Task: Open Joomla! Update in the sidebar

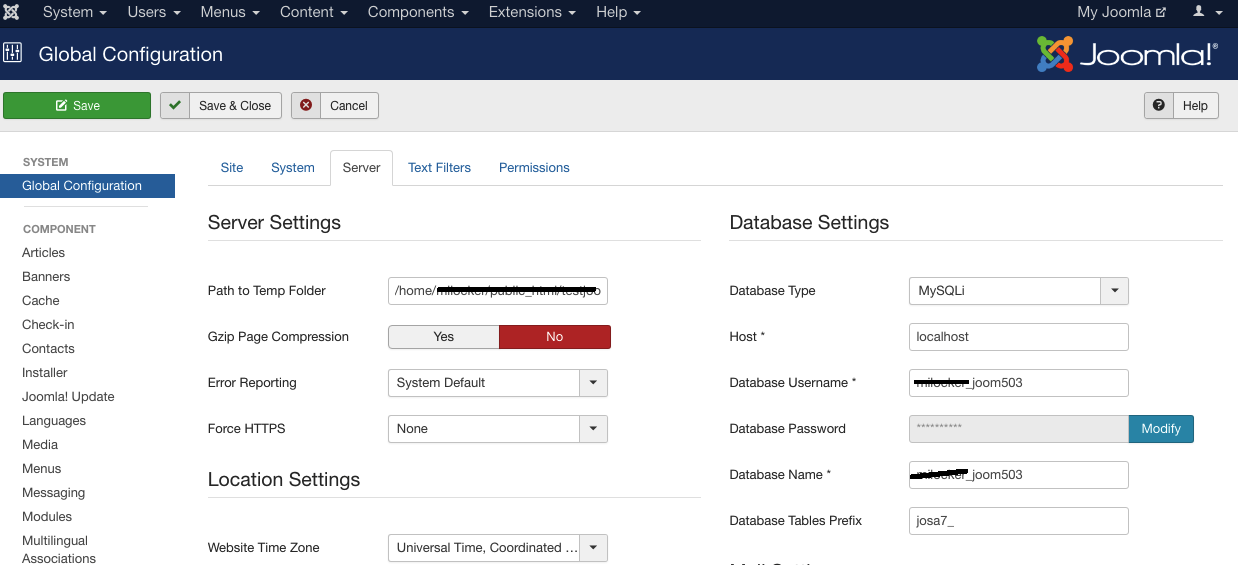Action: [68, 397]
